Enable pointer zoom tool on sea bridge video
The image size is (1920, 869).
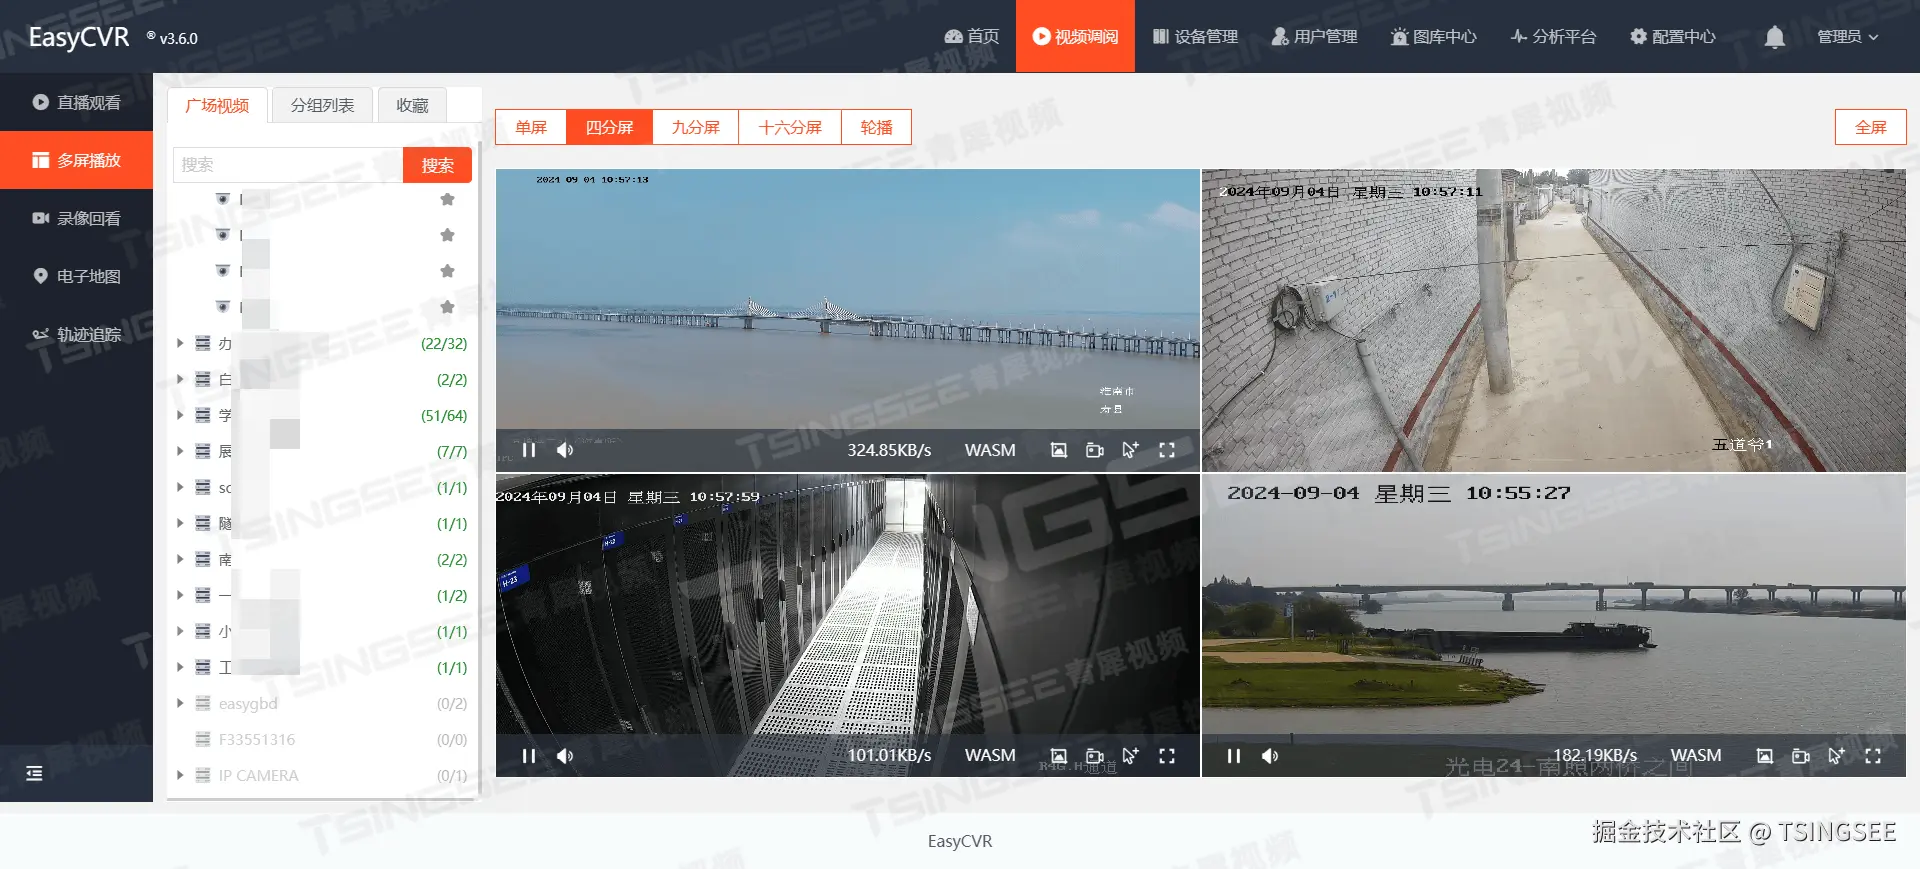1131,450
